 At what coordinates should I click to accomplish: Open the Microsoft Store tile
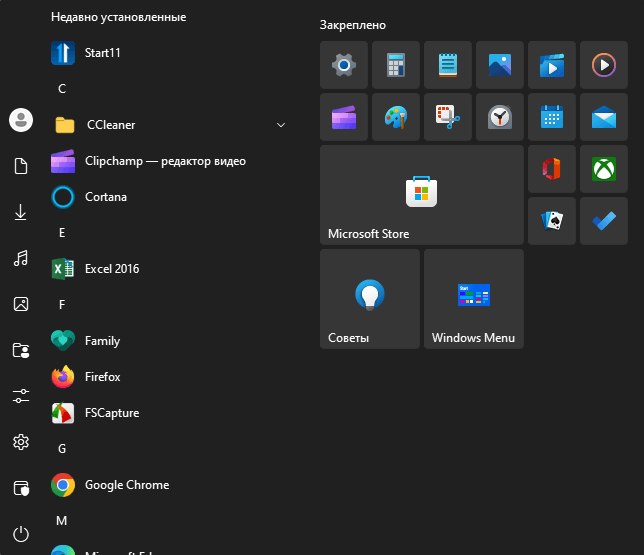422,195
